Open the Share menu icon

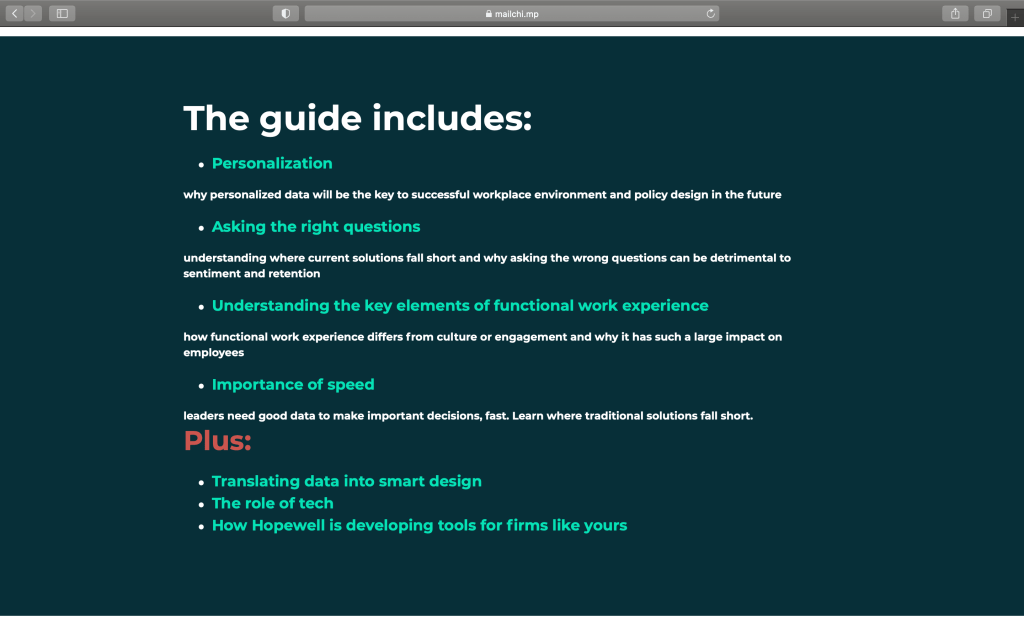(x=955, y=13)
